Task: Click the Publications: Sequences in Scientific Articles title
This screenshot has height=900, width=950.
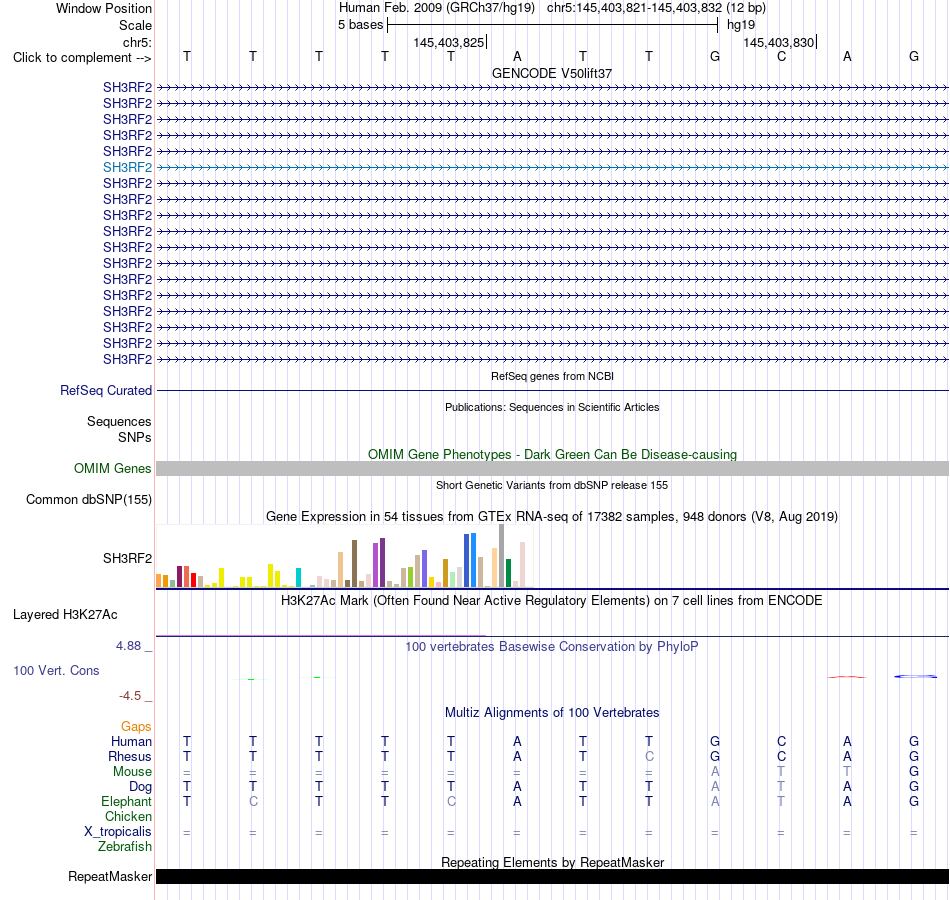Action: pos(552,407)
